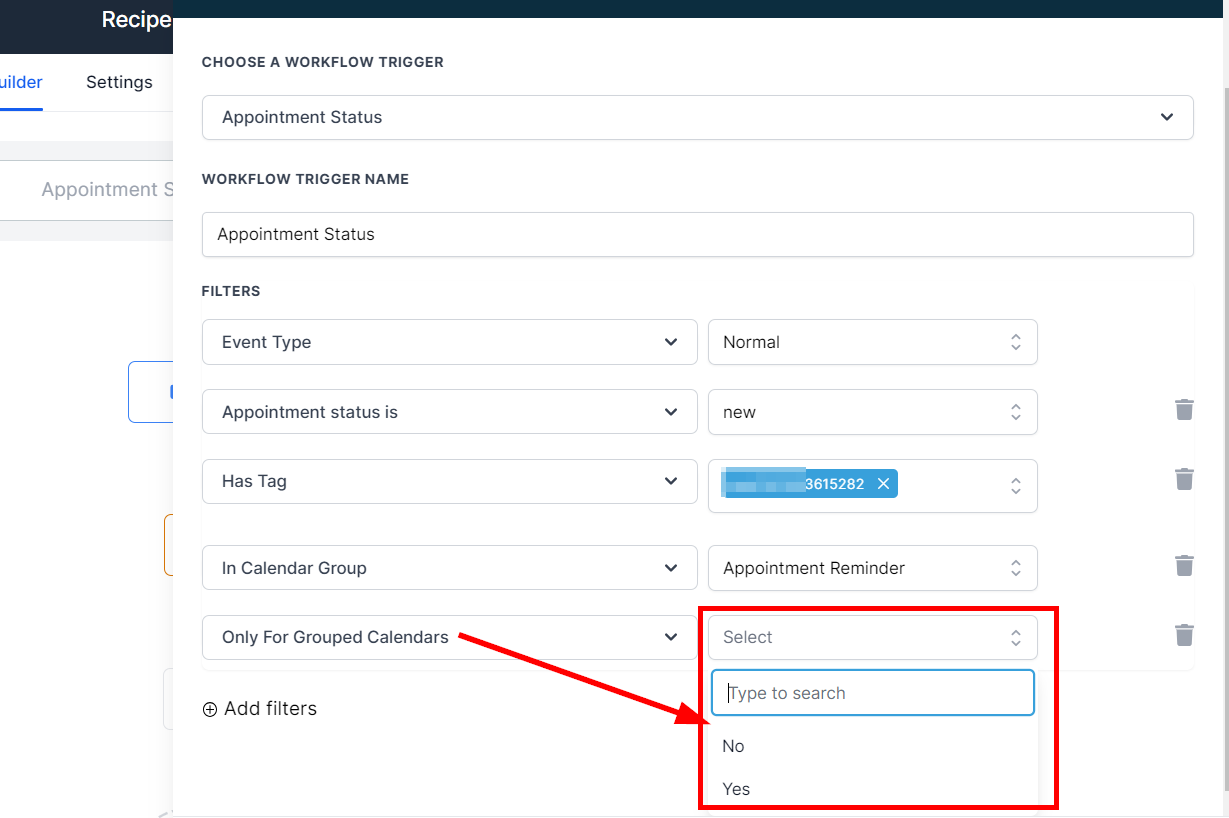
Task: Choose No from the dropdown list
Action: click(x=734, y=746)
